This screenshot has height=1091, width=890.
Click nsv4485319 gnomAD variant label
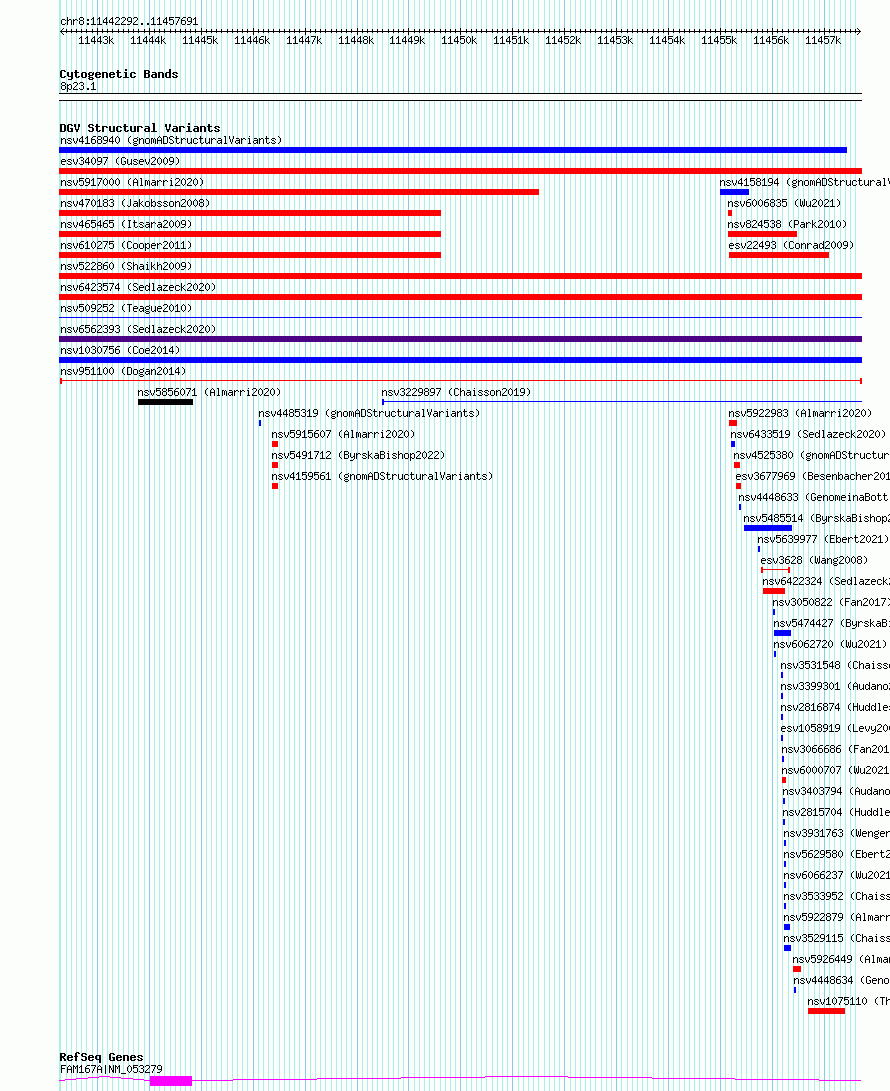[x=369, y=413]
